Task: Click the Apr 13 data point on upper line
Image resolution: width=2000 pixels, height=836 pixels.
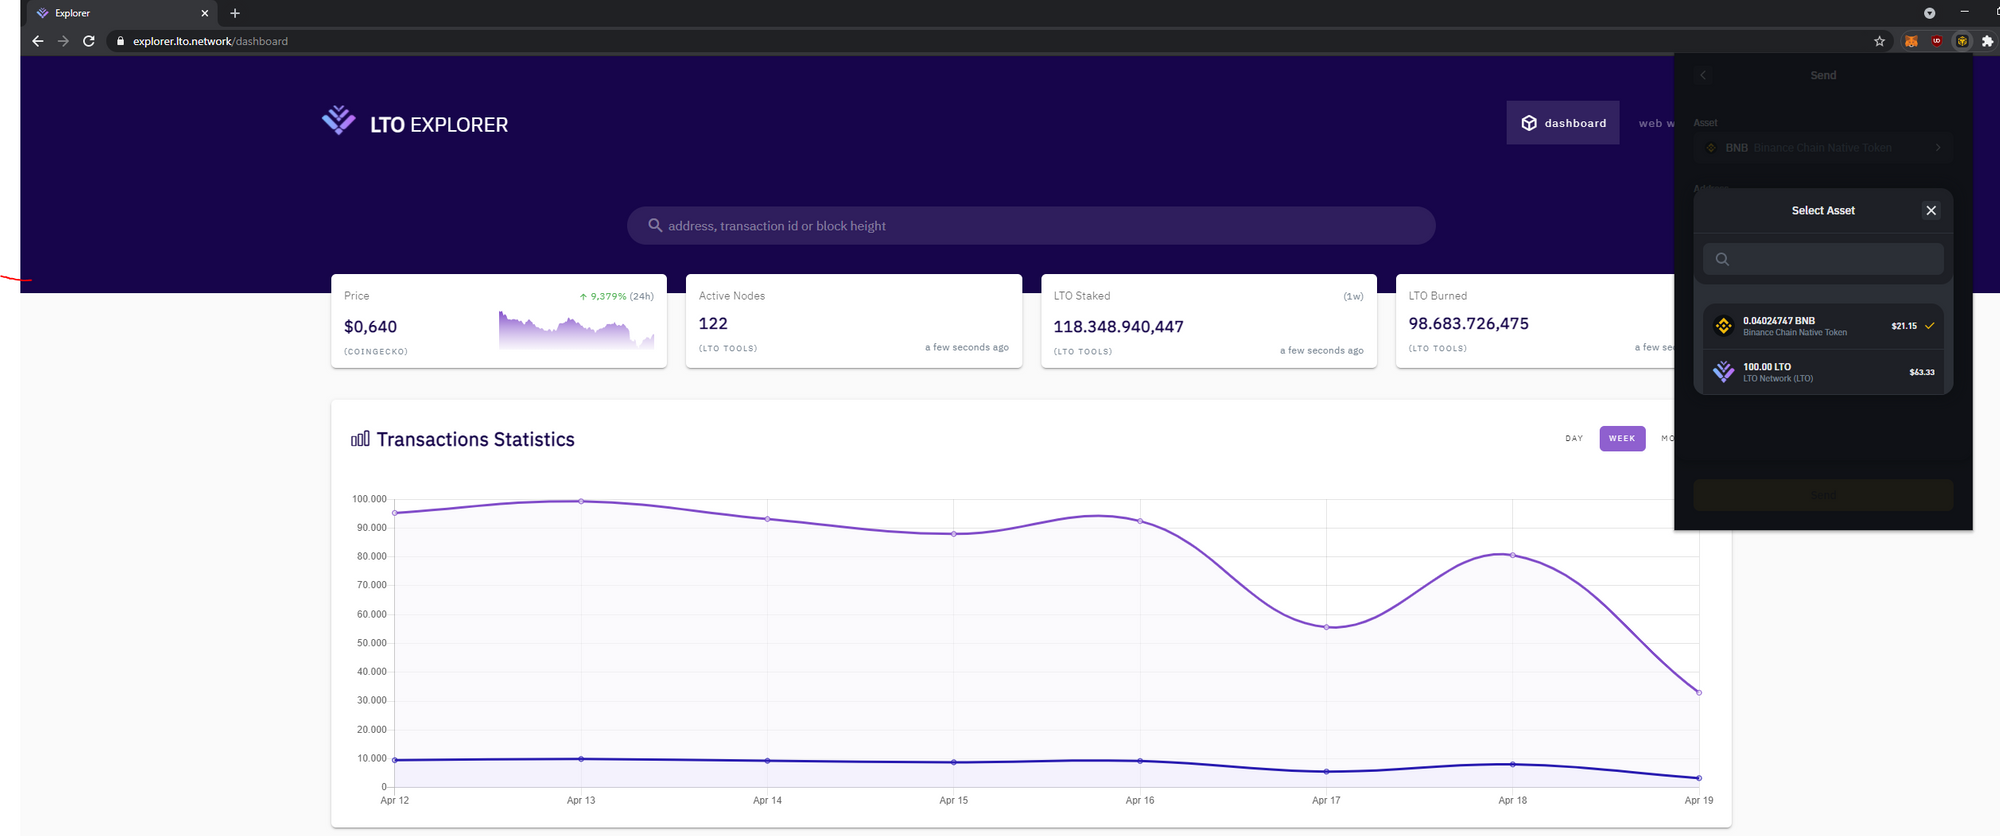Action: (581, 501)
